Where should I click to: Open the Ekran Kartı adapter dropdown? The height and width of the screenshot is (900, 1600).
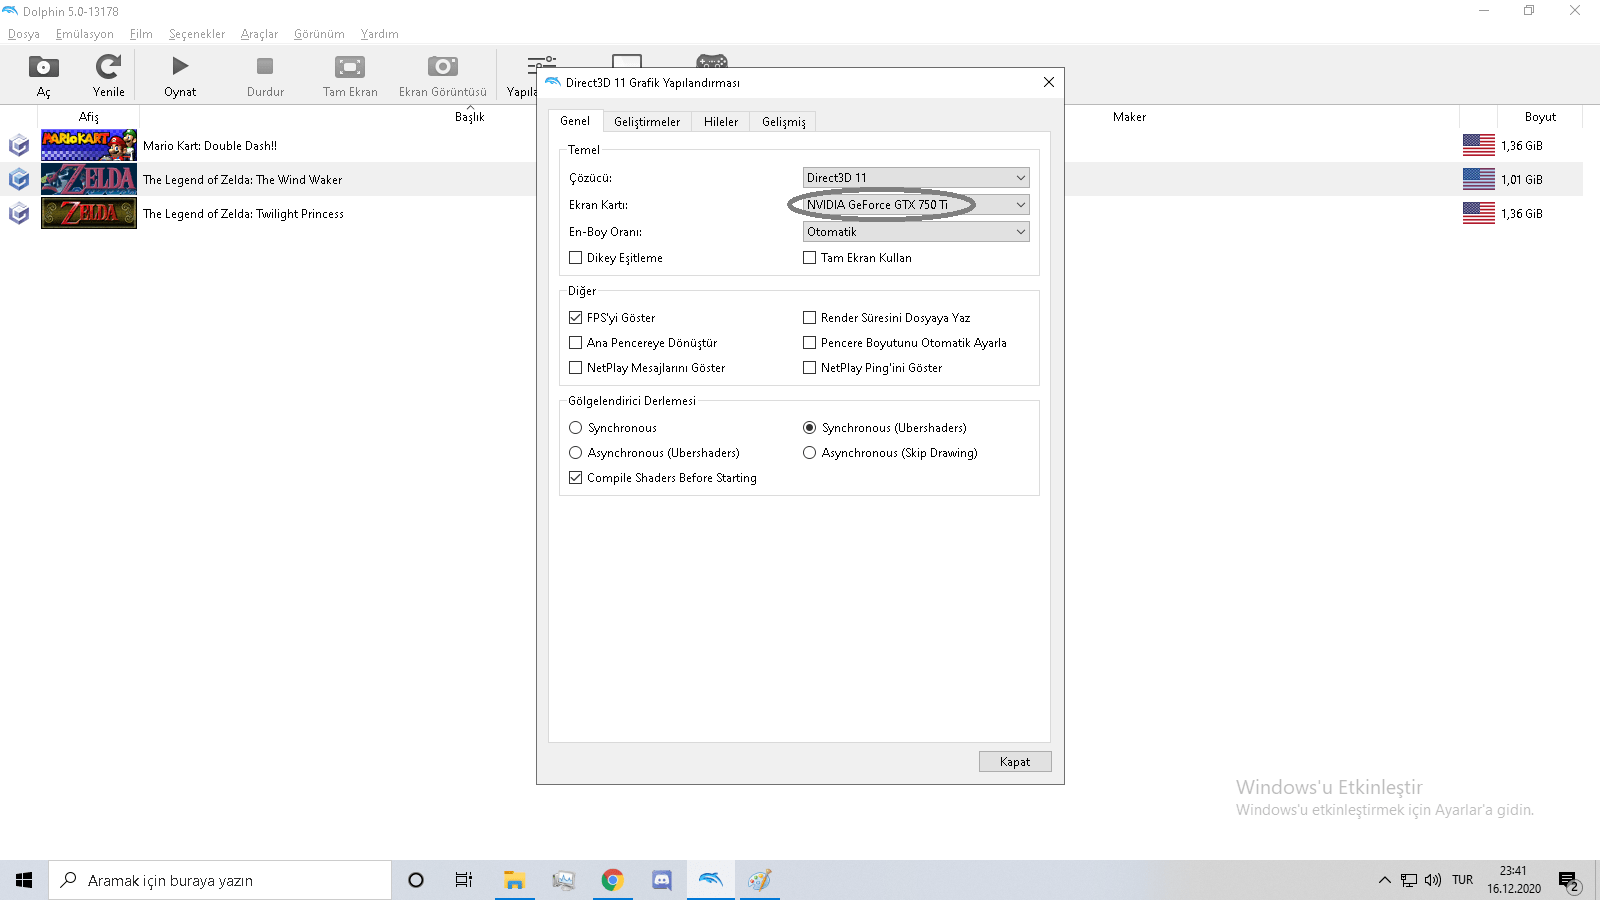(x=916, y=205)
